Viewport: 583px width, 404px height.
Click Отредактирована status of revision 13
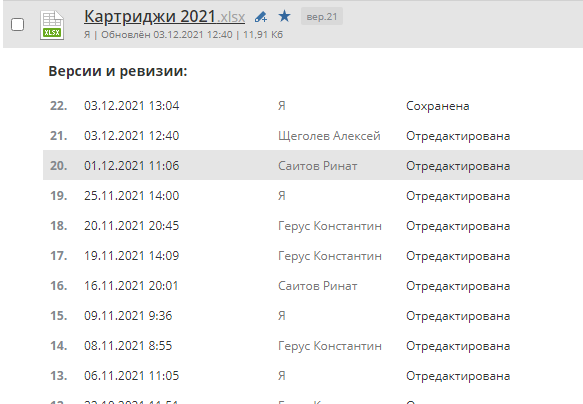click(x=458, y=376)
